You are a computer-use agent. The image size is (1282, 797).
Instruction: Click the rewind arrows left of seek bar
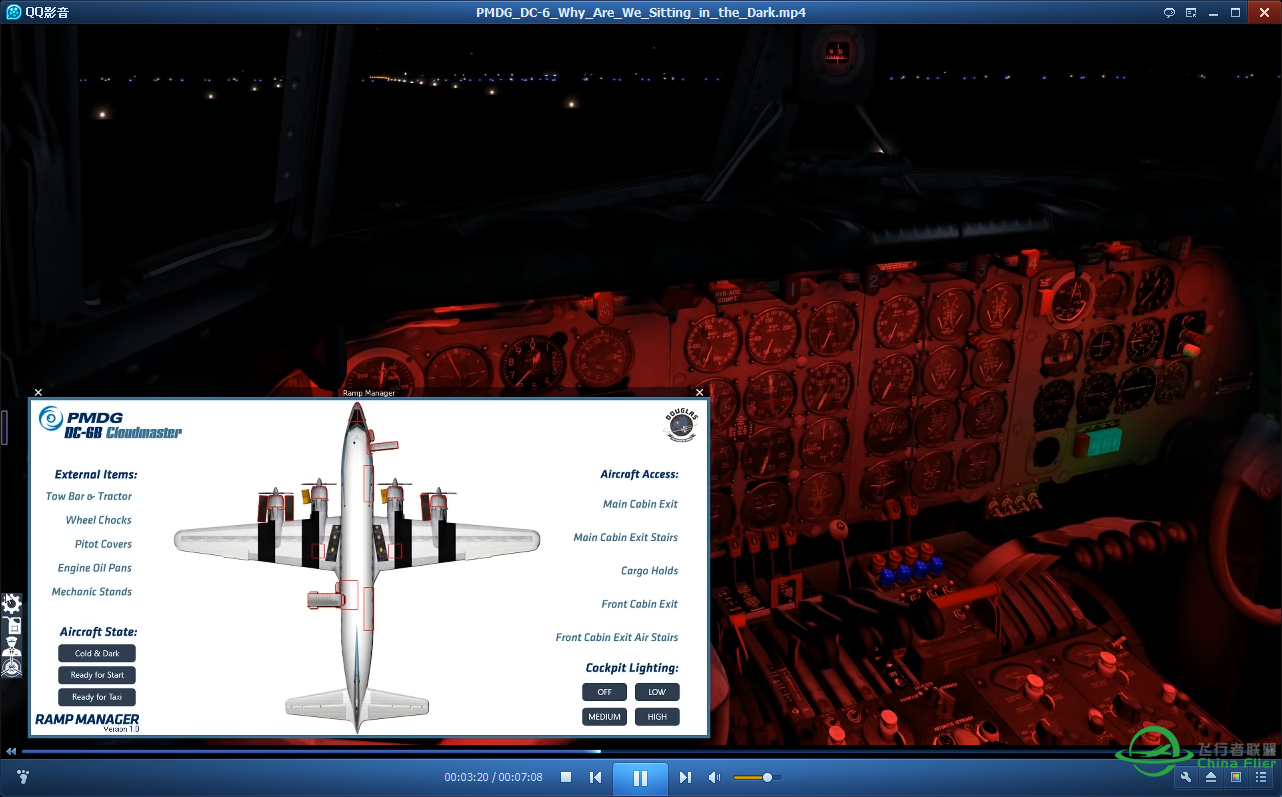pos(11,751)
